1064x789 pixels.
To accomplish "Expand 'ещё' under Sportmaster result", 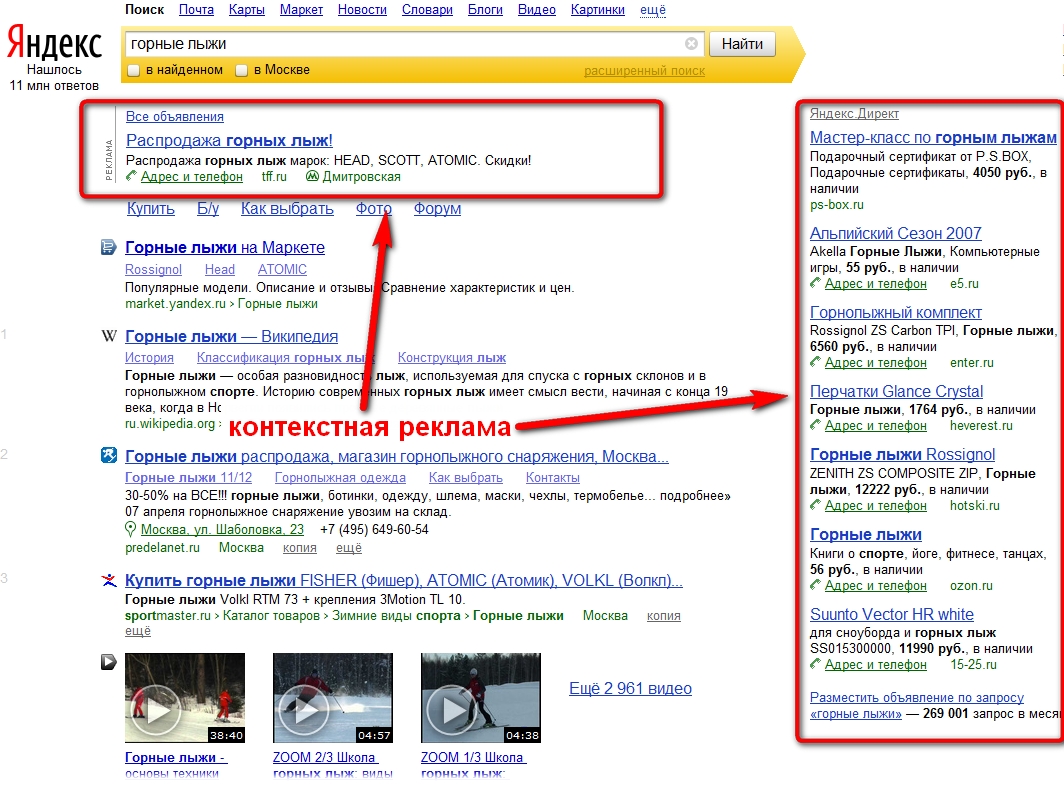I will [138, 631].
